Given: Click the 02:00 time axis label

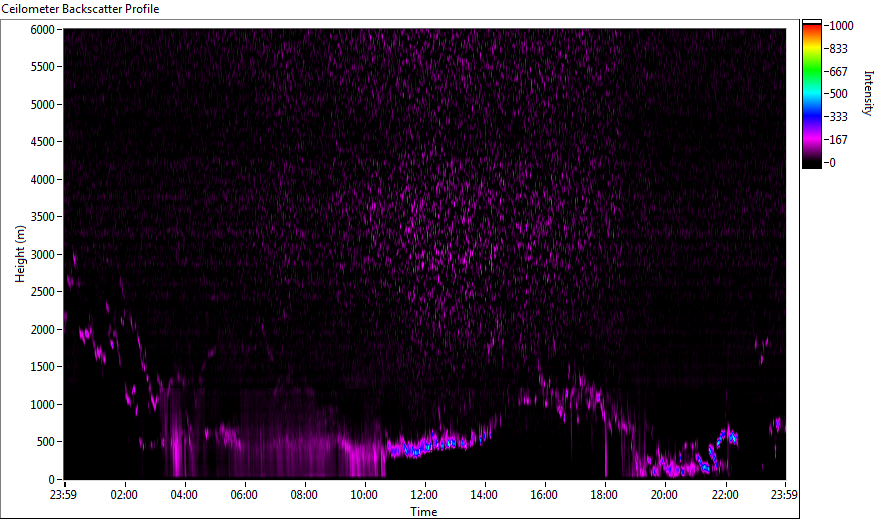Looking at the screenshot, I should click(124, 495).
